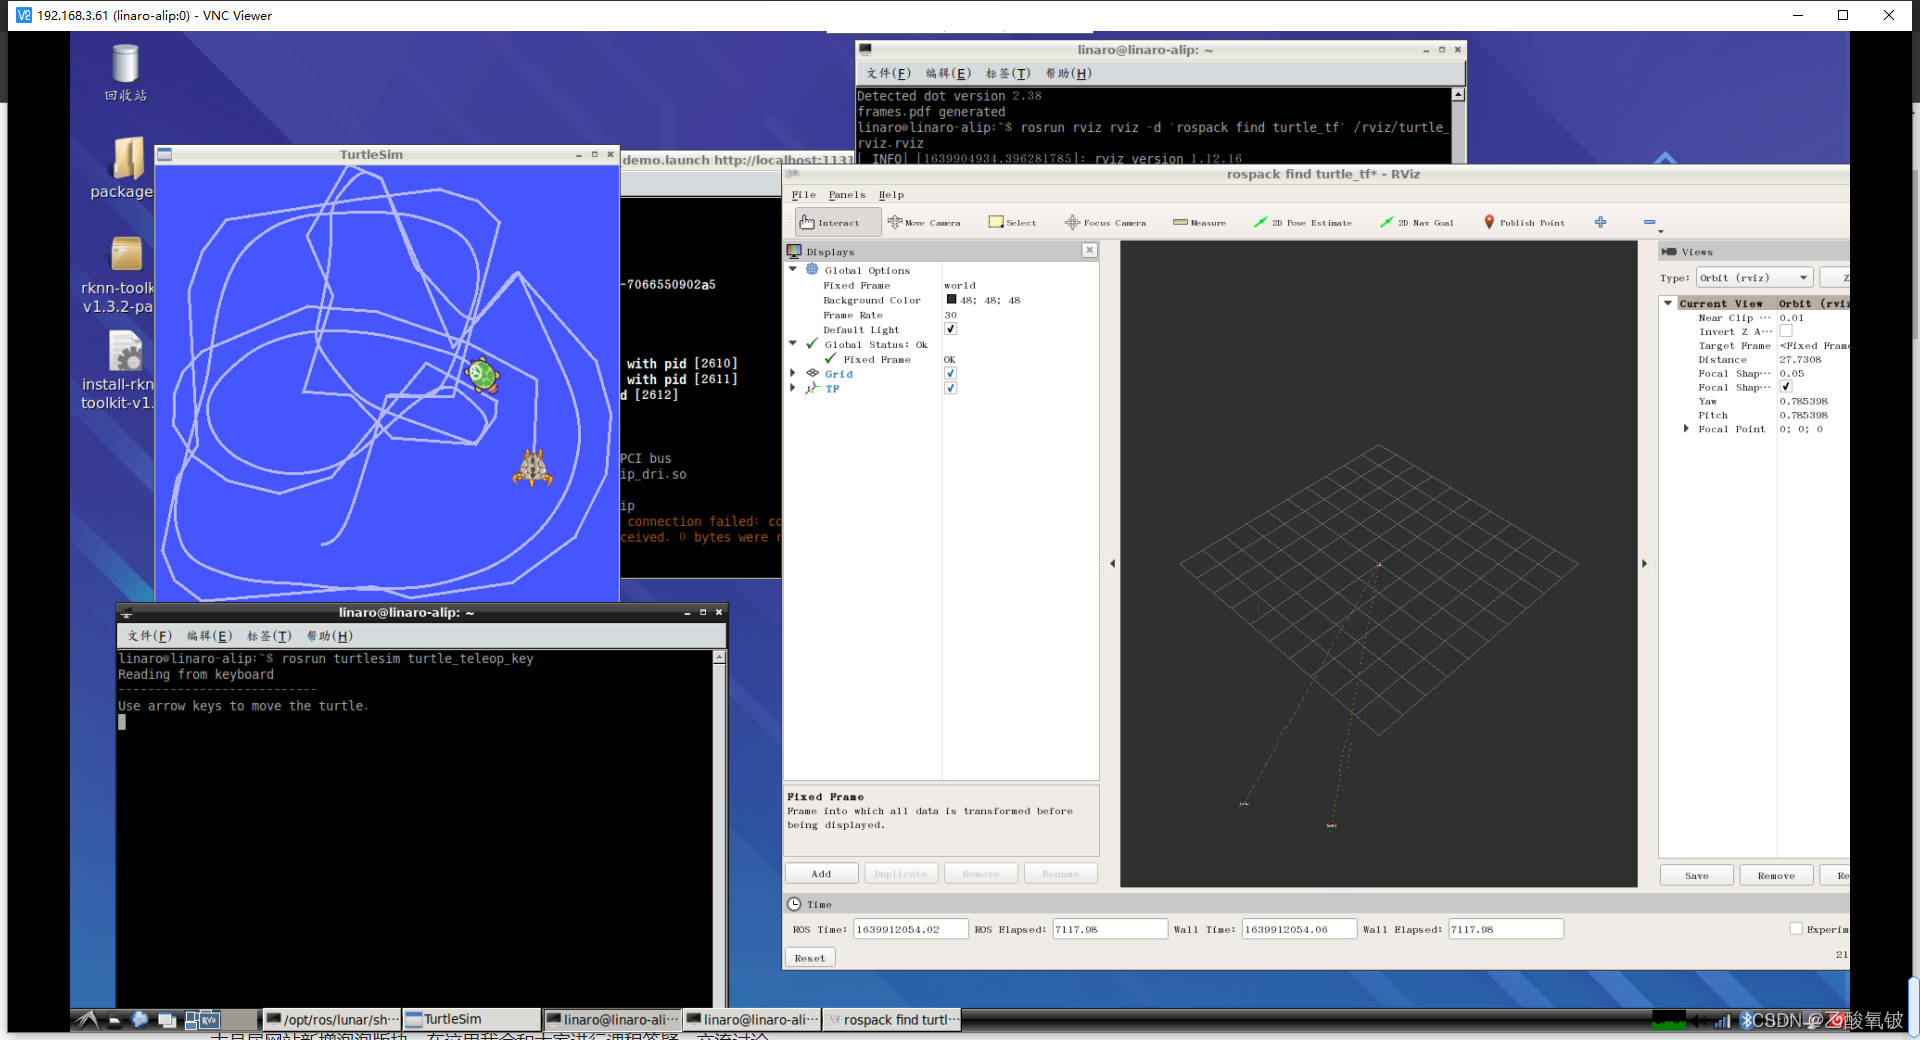Image resolution: width=1920 pixels, height=1040 pixels.
Task: Click the ROS Time value field
Action: (x=911, y=929)
